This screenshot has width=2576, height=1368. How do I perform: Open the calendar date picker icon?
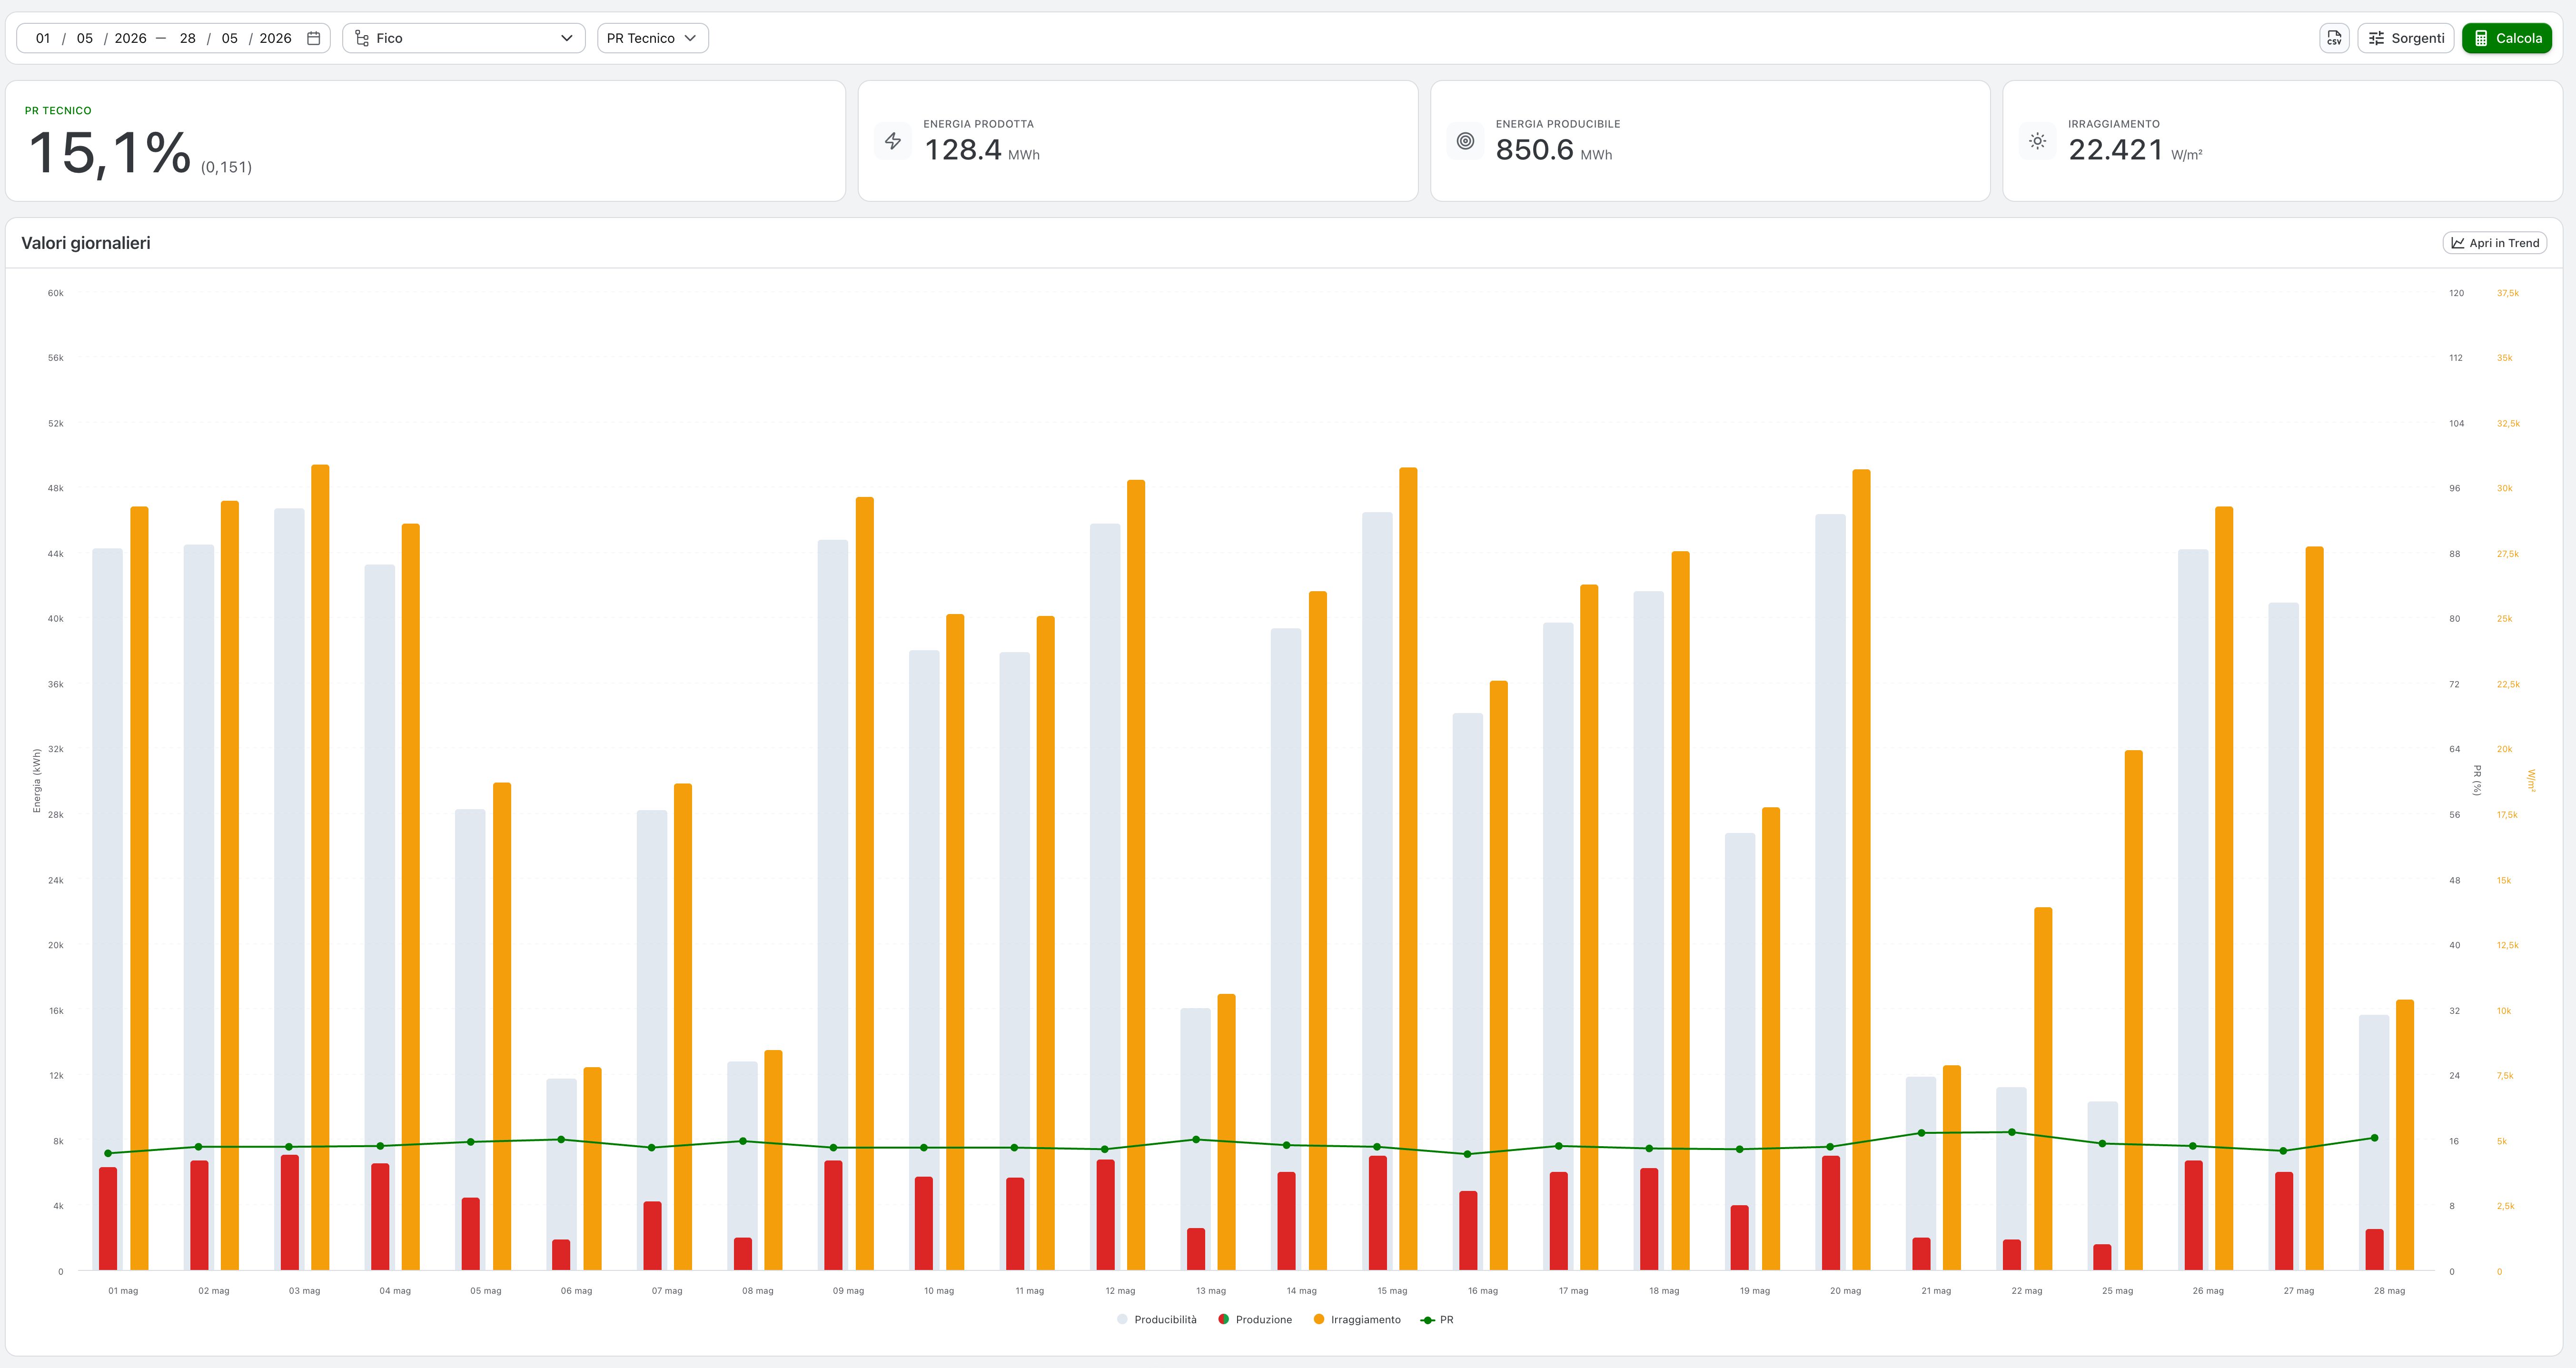[313, 38]
